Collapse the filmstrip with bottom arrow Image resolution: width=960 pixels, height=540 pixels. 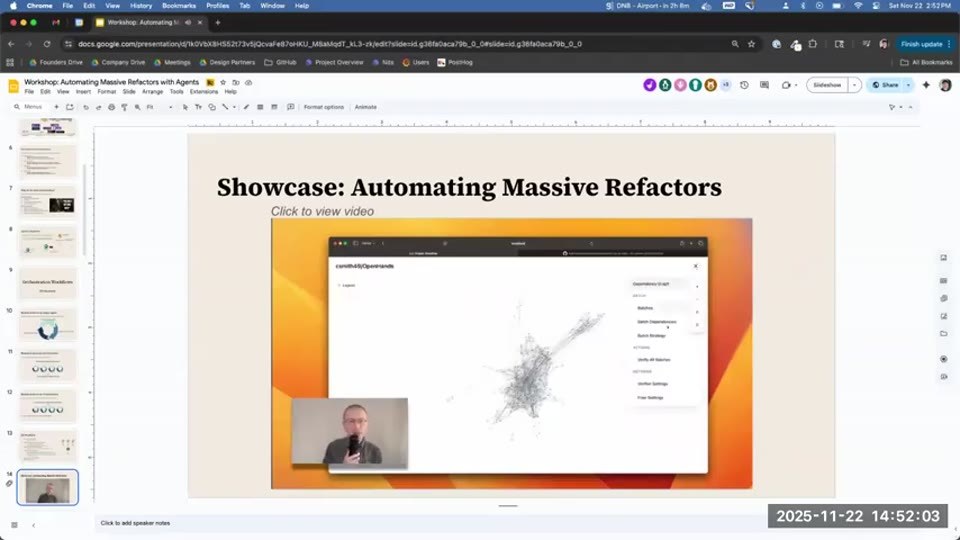click(x=34, y=525)
